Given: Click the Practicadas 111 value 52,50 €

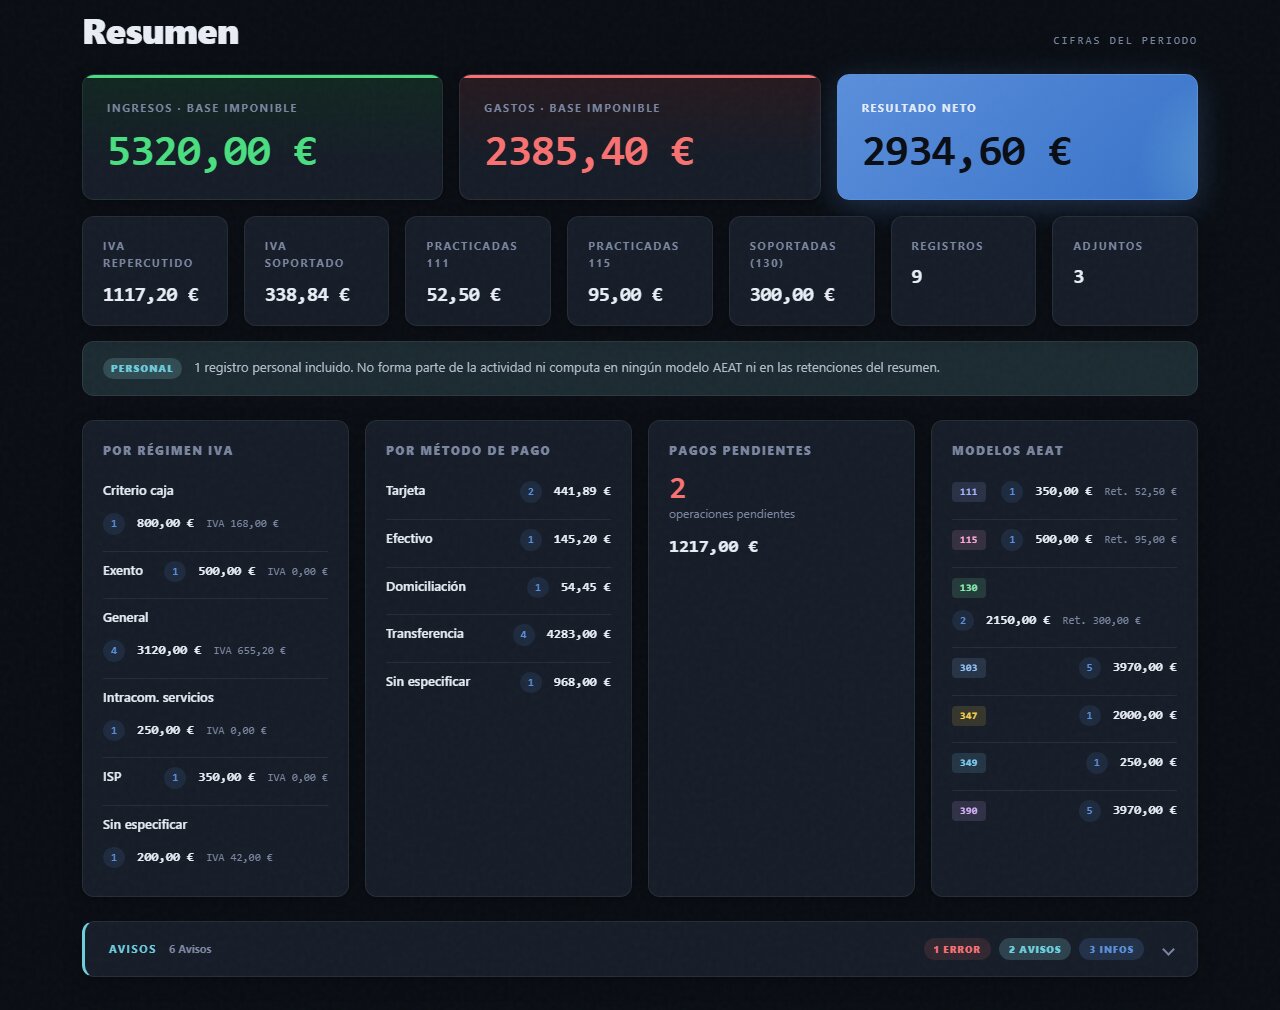Looking at the screenshot, I should (x=464, y=295).
